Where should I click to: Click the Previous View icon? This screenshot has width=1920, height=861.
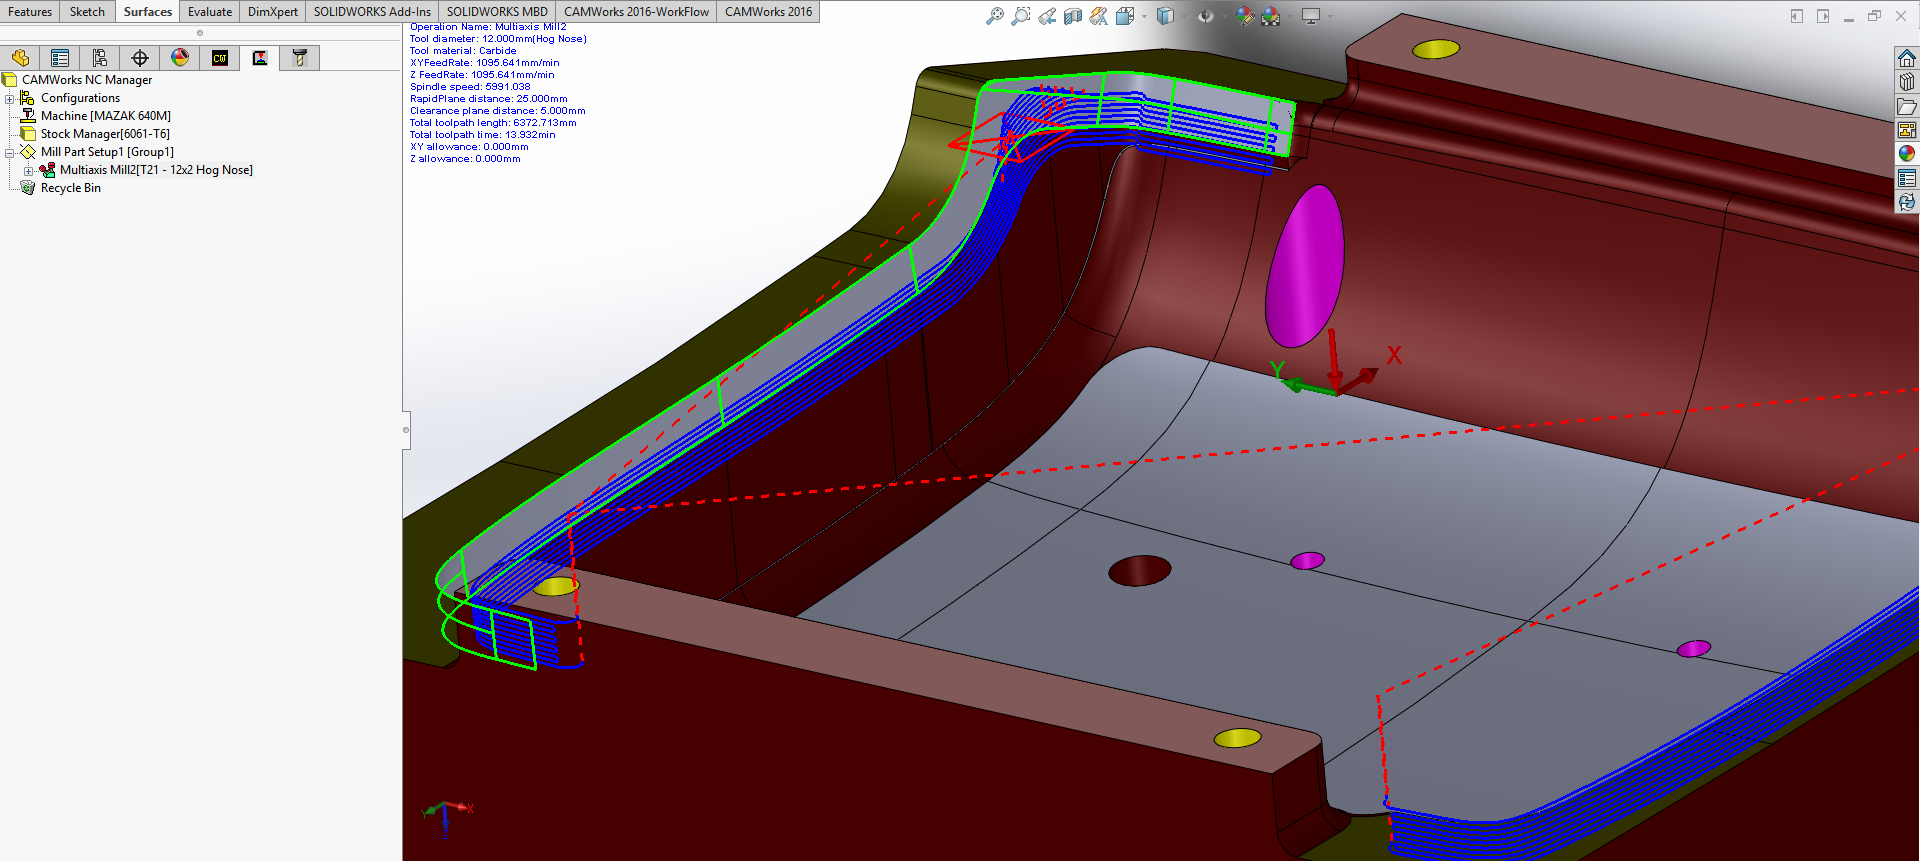1047,16
